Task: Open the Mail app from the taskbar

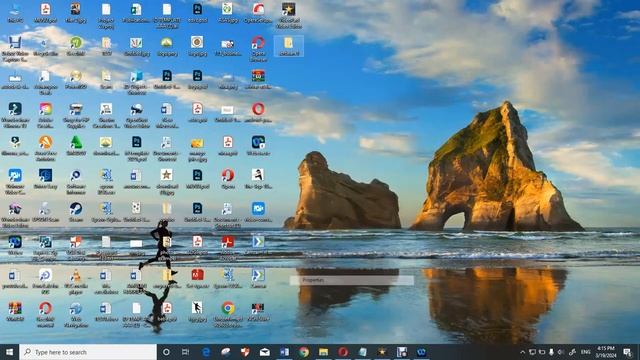Action: tap(264, 352)
